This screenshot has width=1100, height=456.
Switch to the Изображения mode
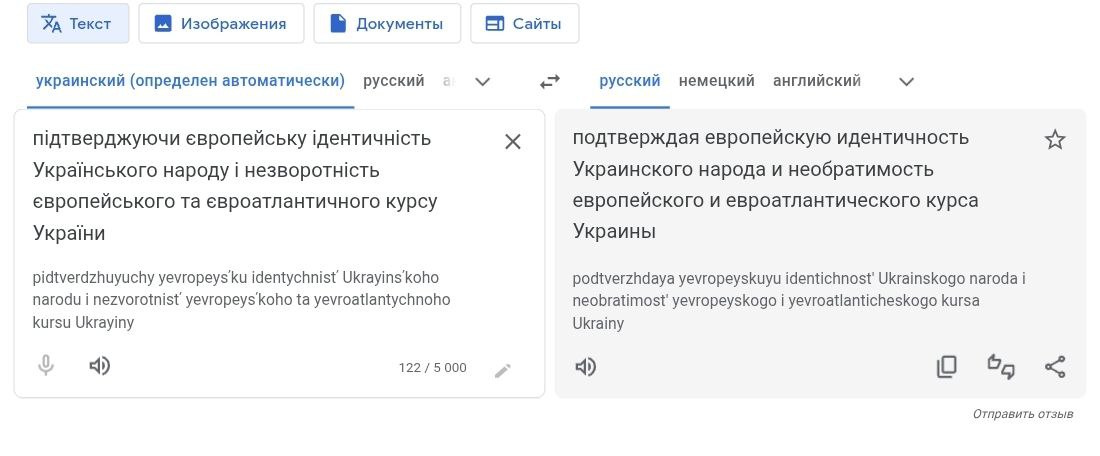(221, 23)
